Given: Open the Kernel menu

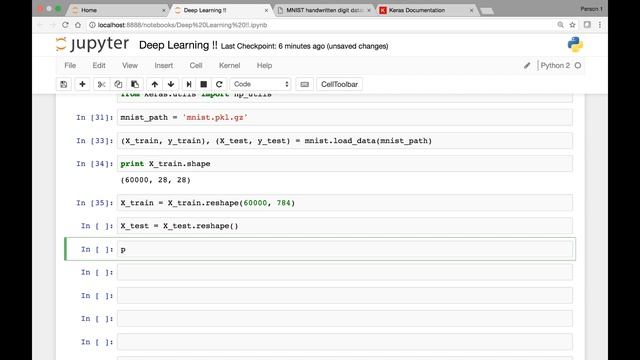Looking at the screenshot, I should pos(229,65).
